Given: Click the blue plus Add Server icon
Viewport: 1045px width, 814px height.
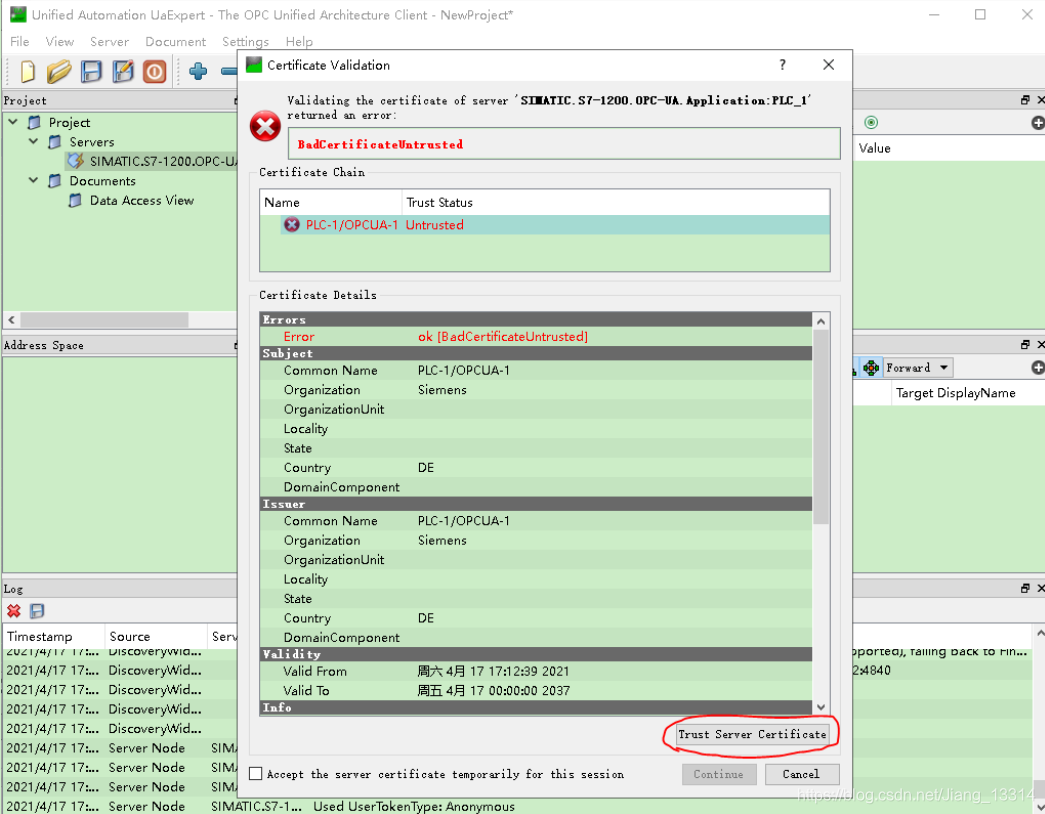Looking at the screenshot, I should click(x=198, y=71).
